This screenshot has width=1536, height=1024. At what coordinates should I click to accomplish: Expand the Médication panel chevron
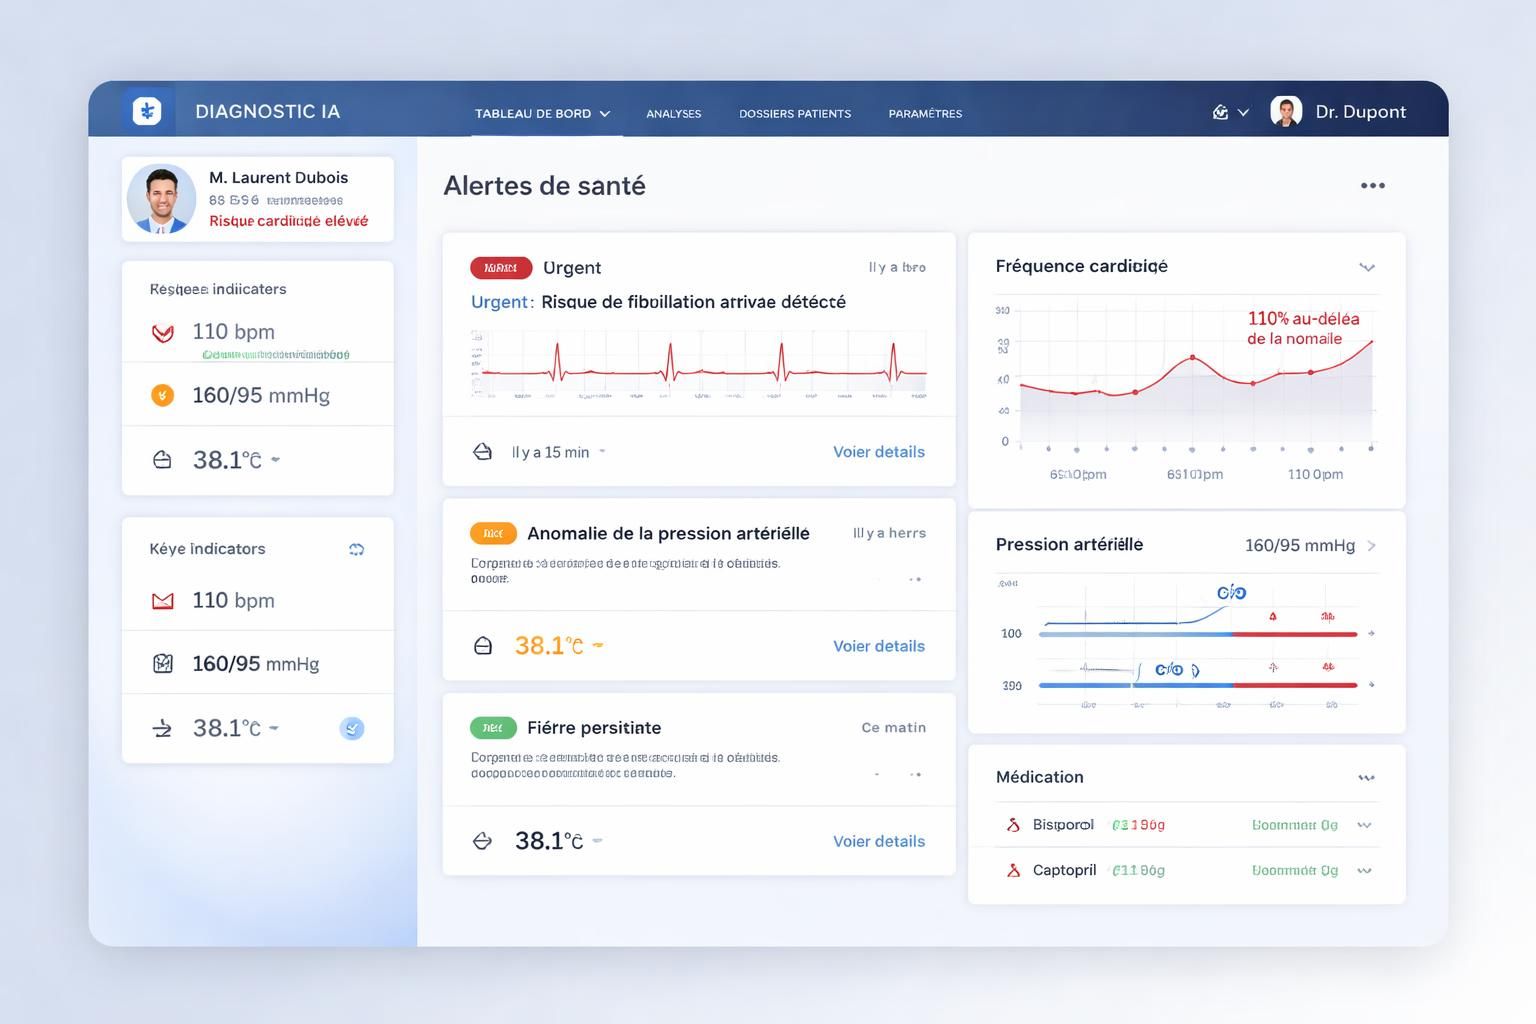1366,778
